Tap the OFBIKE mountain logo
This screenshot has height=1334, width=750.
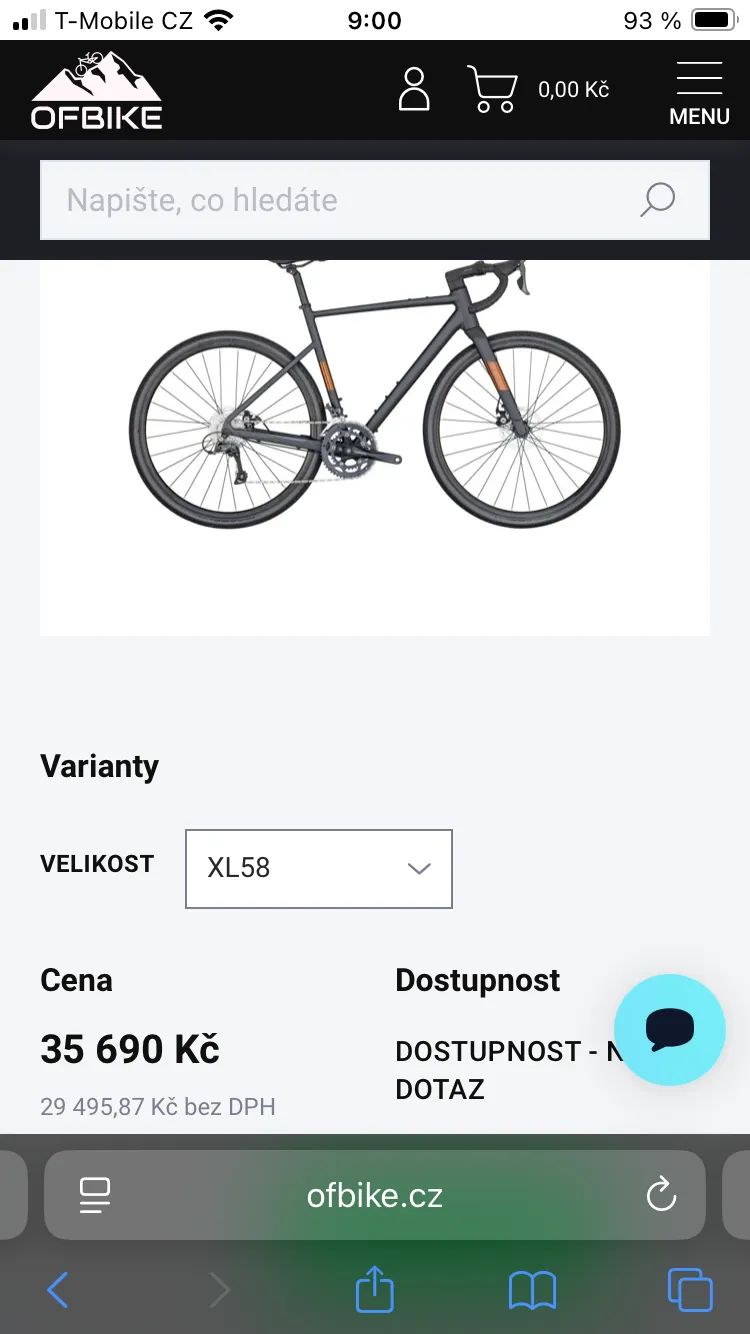(x=96, y=91)
